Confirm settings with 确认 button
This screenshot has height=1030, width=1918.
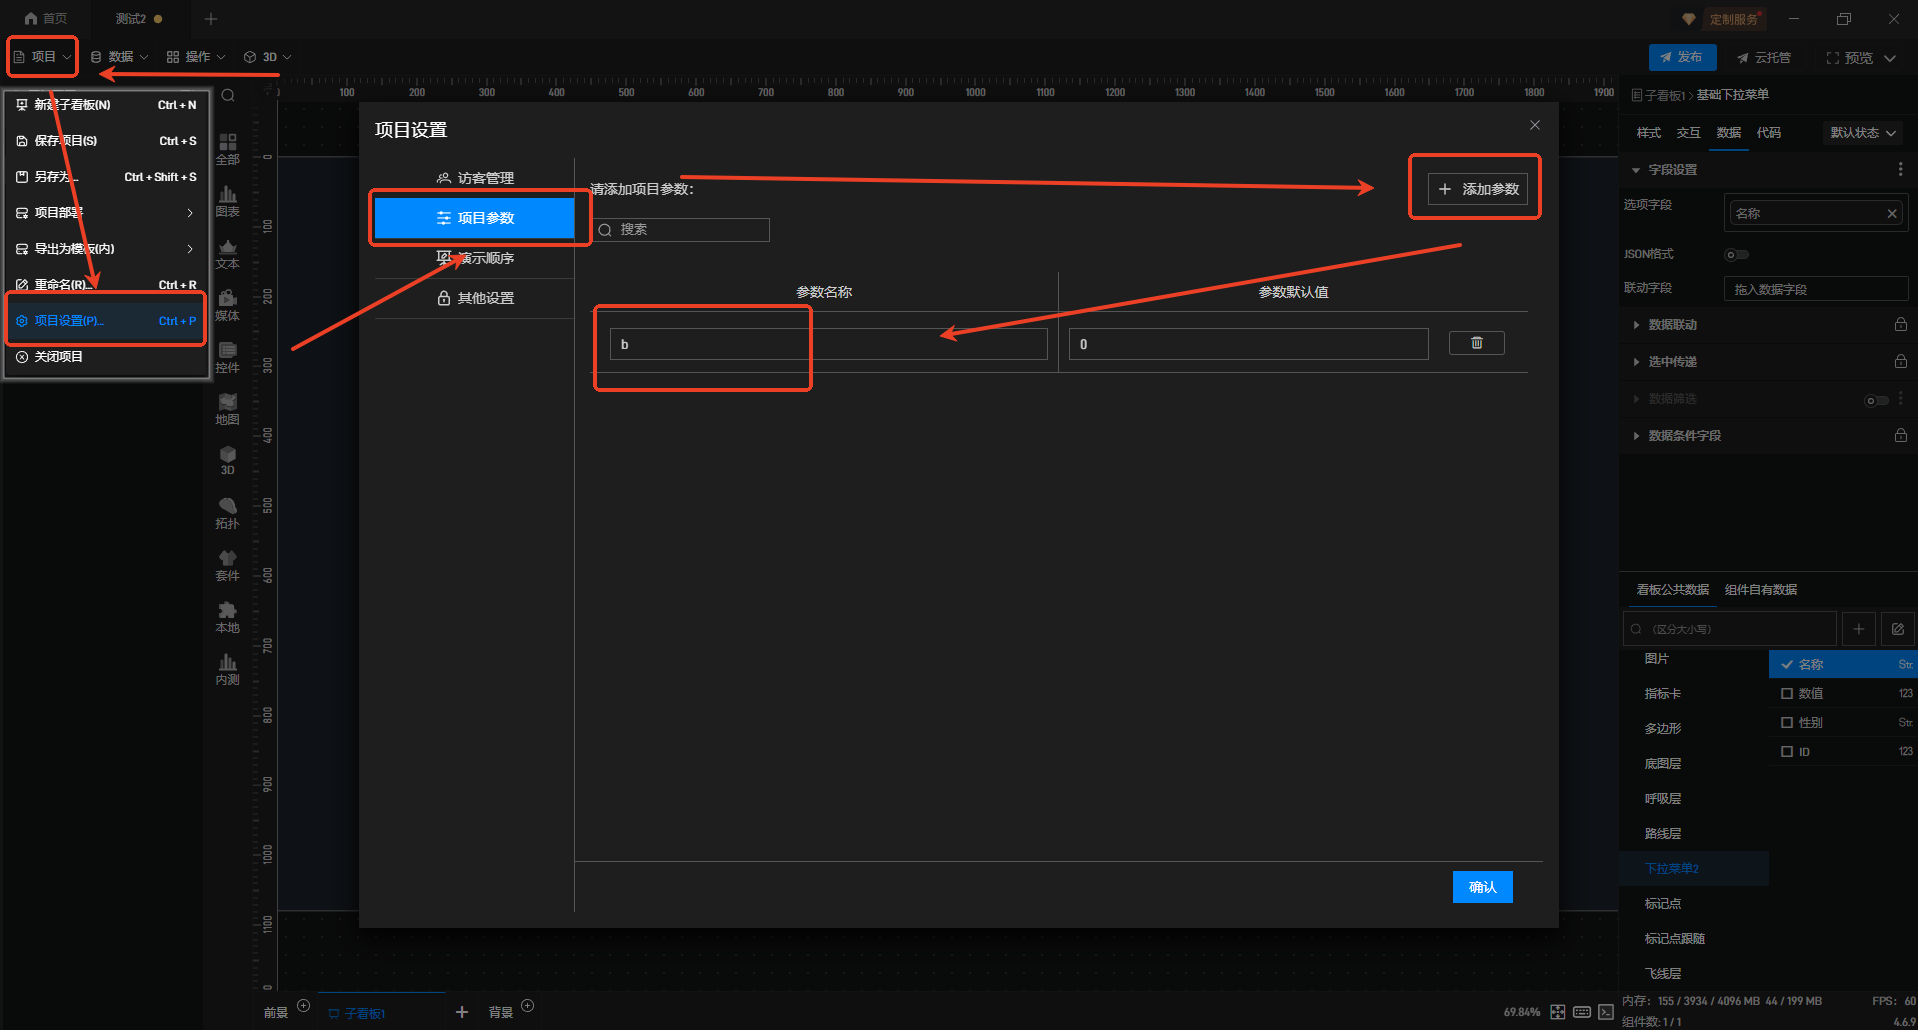tap(1482, 887)
